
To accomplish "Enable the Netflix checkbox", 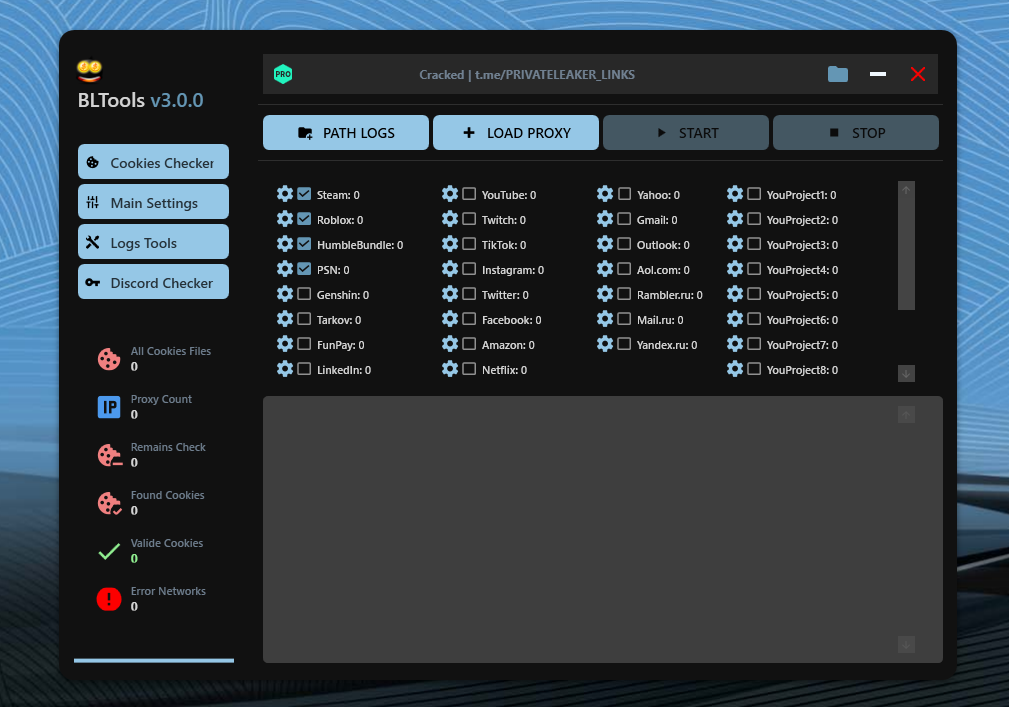I will pos(468,369).
